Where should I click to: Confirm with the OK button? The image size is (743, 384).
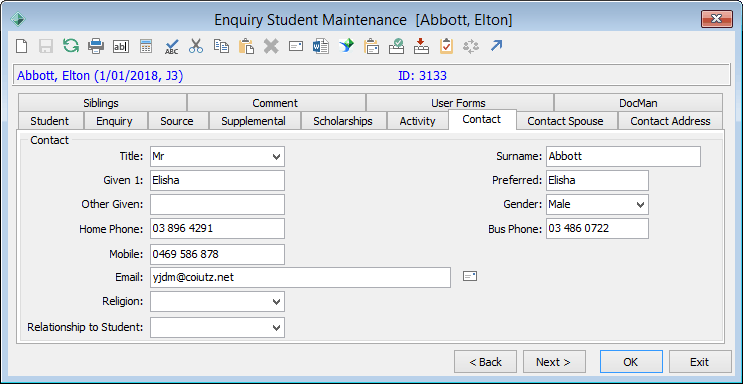click(631, 362)
